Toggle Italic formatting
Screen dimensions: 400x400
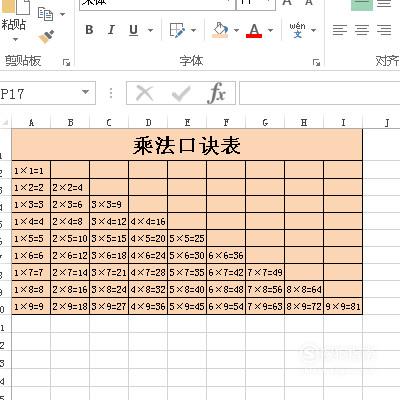pyautogui.click(x=111, y=30)
